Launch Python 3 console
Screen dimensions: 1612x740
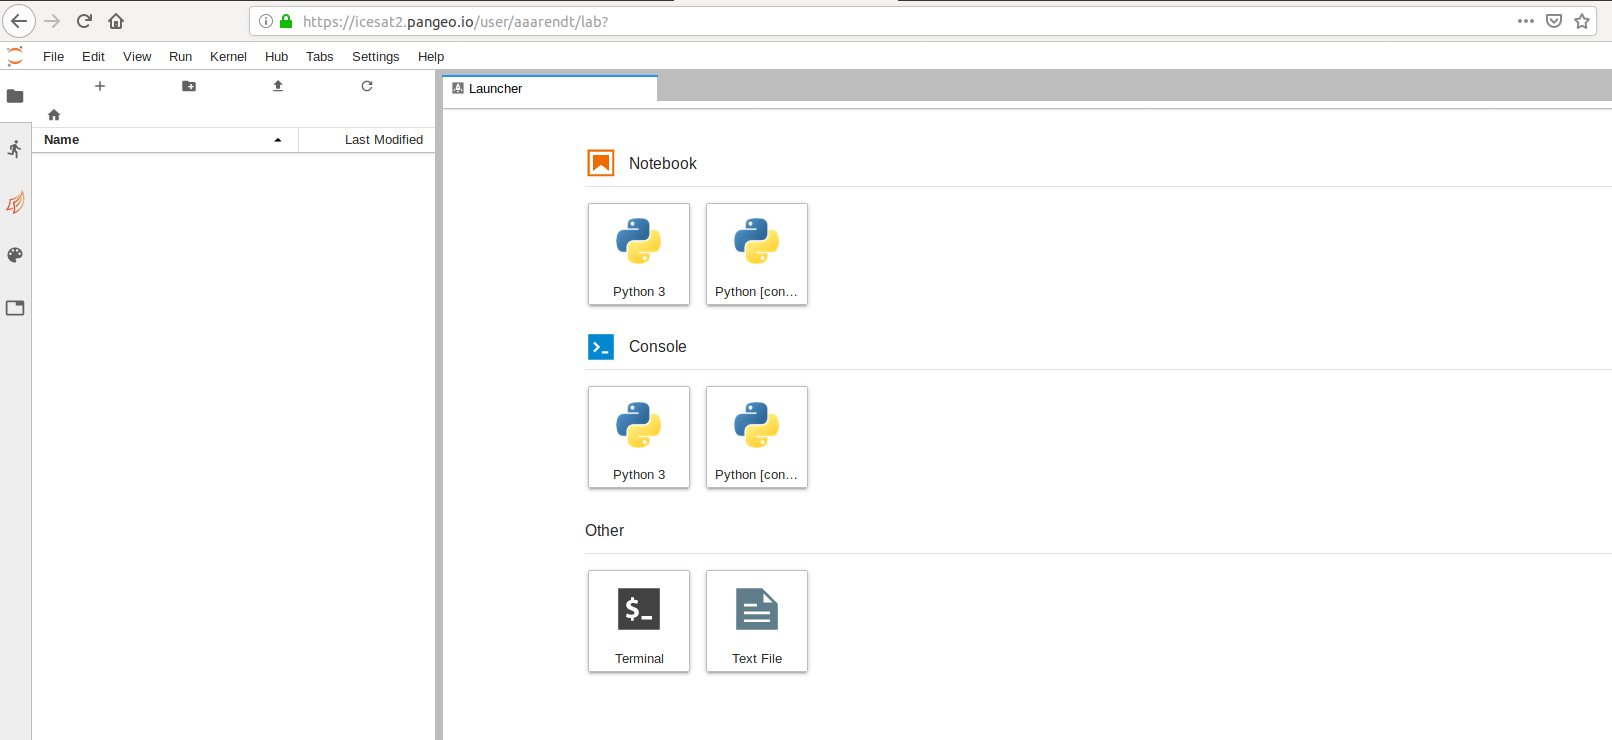tap(639, 437)
